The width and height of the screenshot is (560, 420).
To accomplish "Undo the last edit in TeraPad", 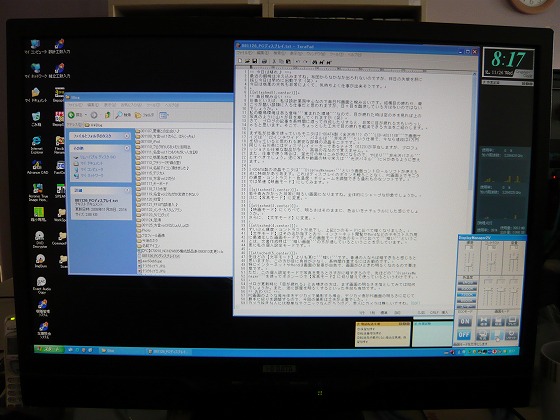I will [x=298, y=61].
